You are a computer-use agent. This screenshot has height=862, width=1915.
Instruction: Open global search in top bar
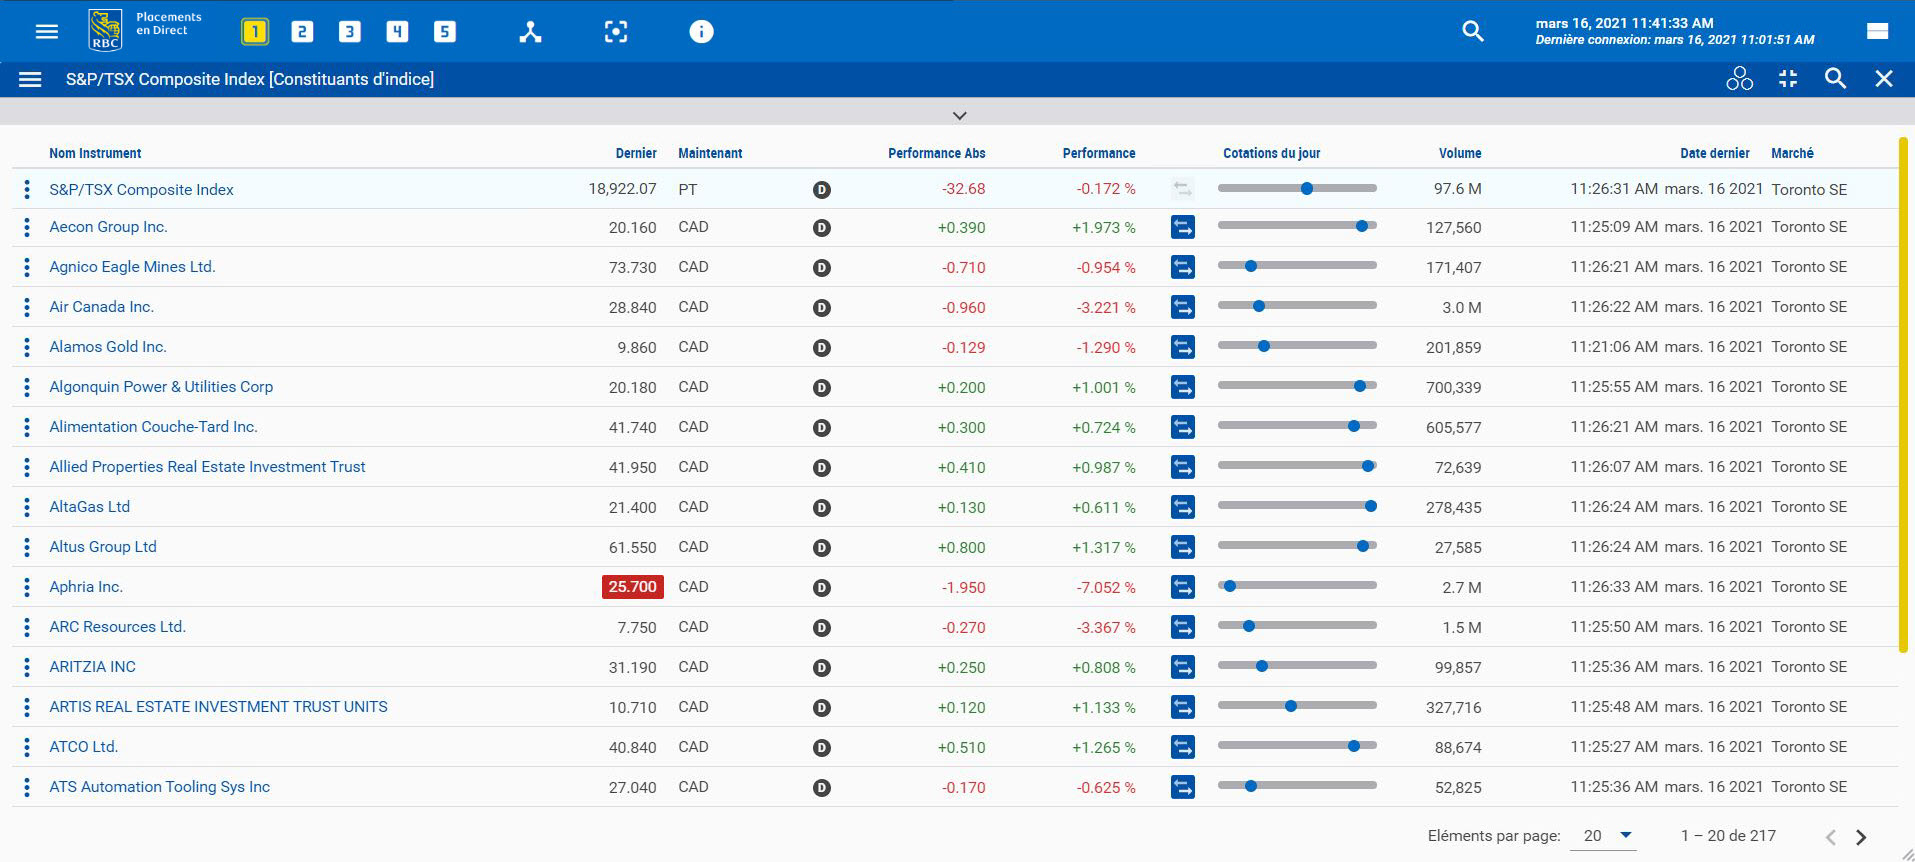[x=1473, y=32]
